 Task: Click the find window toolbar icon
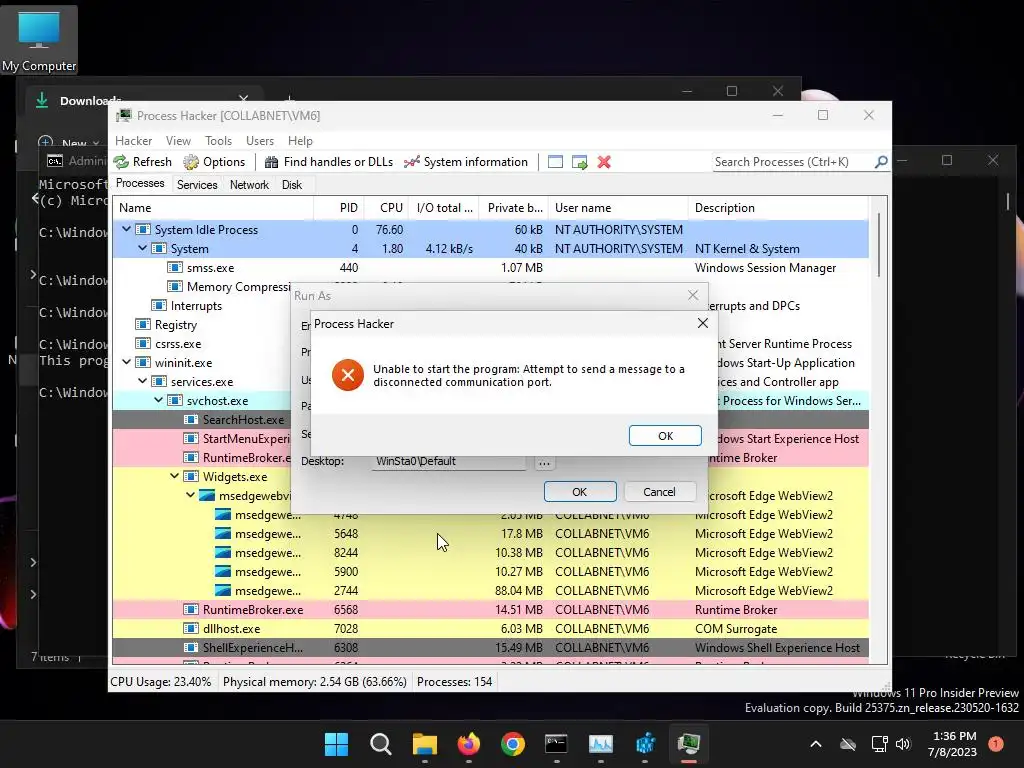tap(555, 162)
